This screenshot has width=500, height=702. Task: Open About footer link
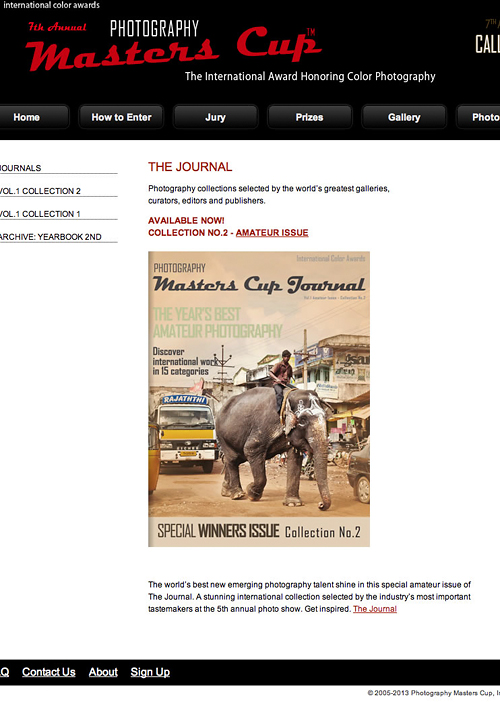(103, 672)
